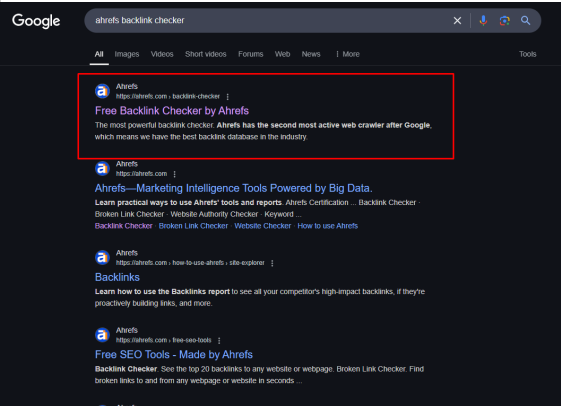Clear the search query with X icon
Viewport: 561px width, 406px height.
[457, 21]
